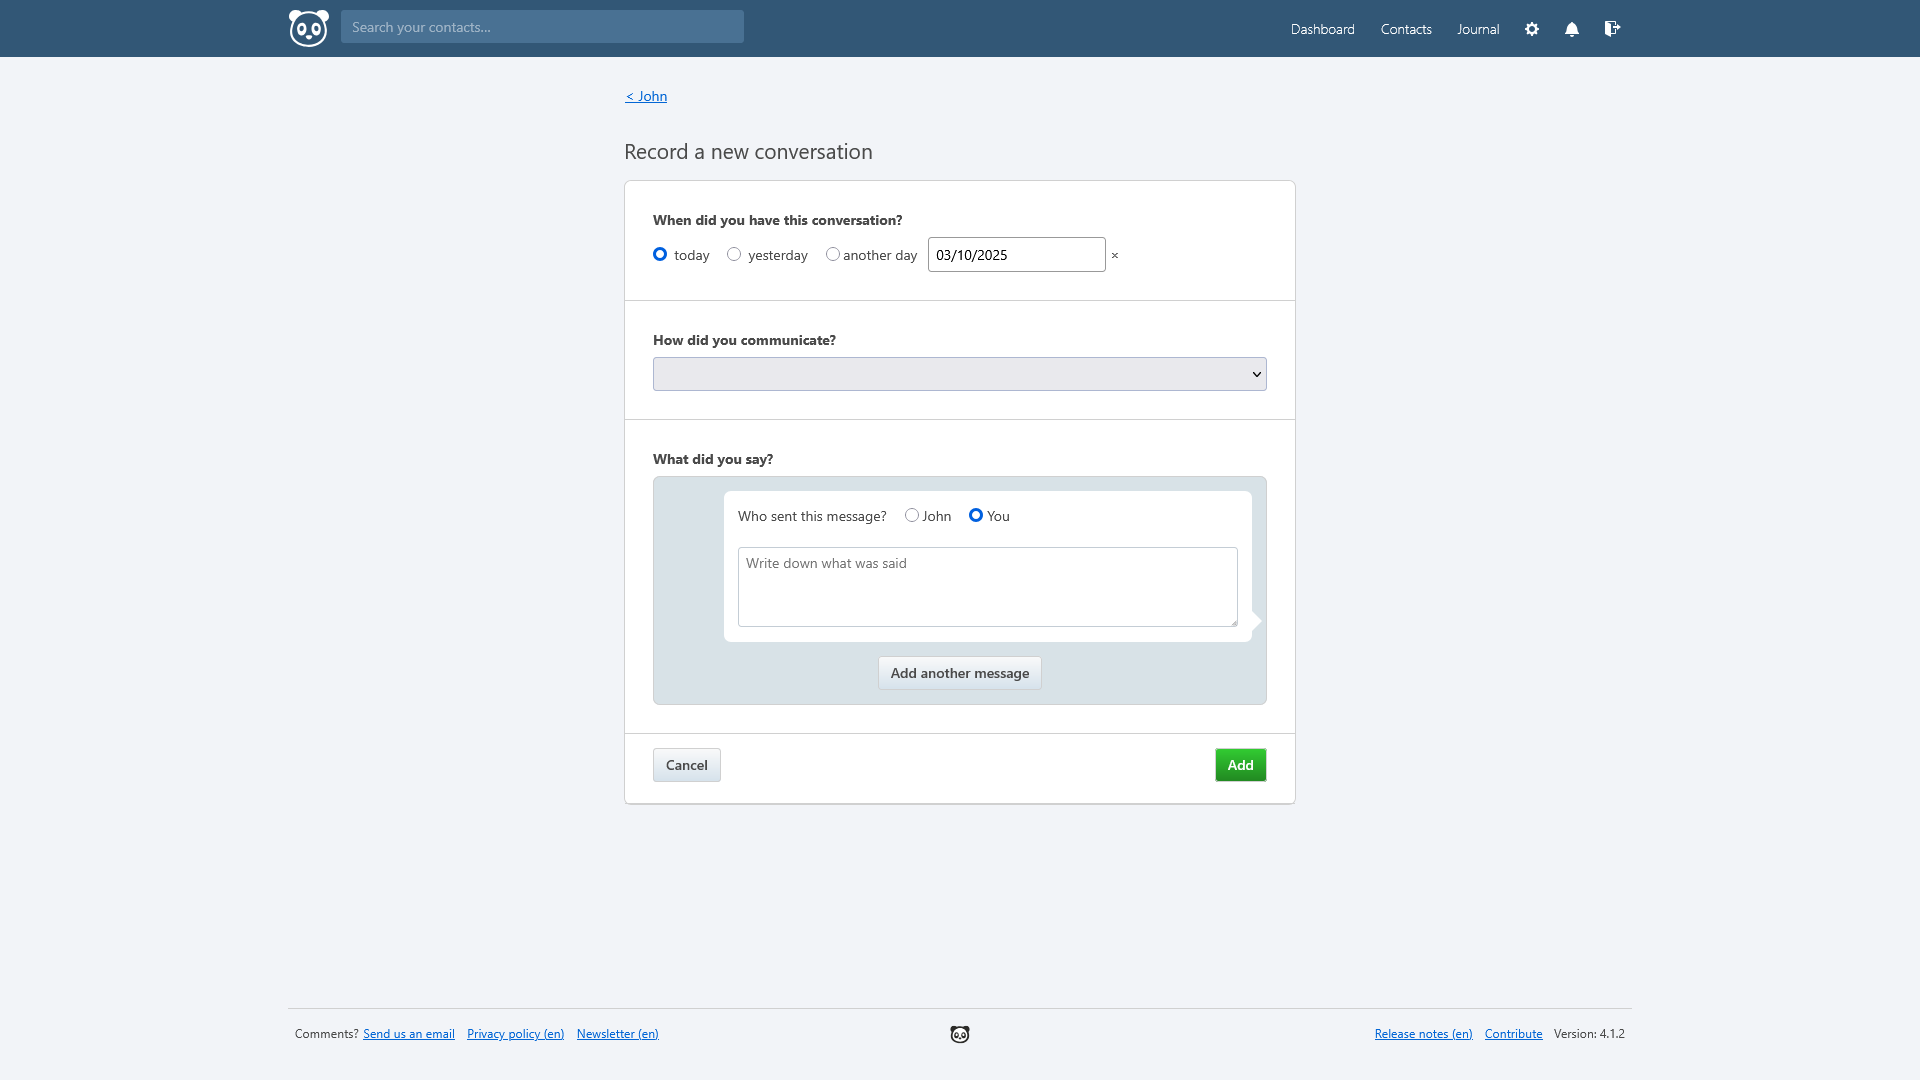Click the green Add button
Image resolution: width=1920 pixels, height=1080 pixels.
coord(1240,765)
